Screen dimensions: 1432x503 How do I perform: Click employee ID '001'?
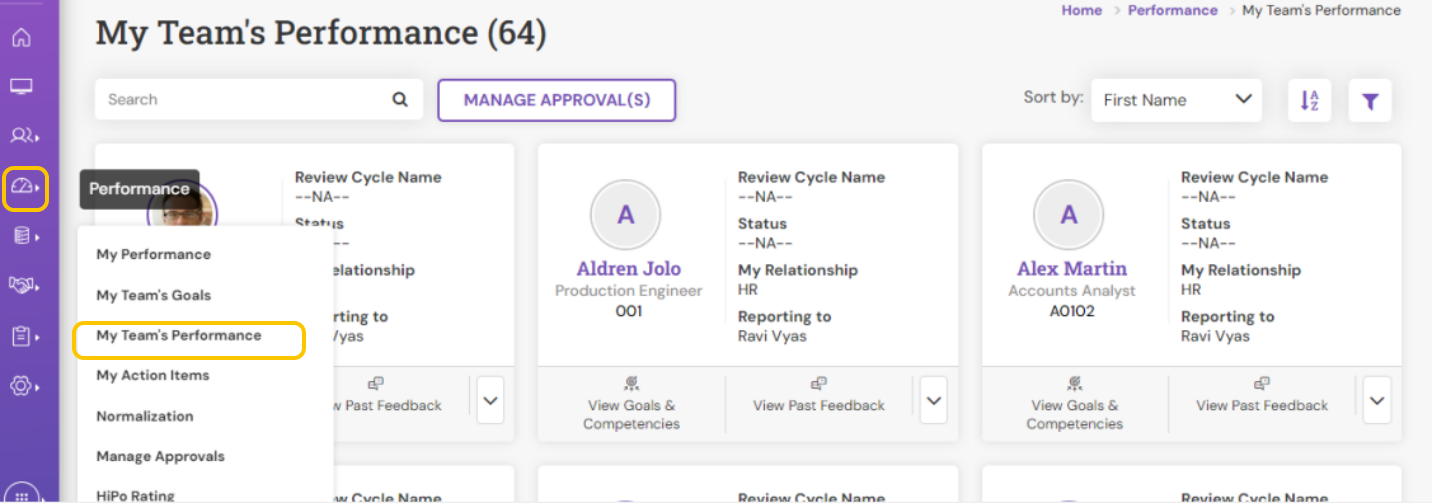coord(629,311)
